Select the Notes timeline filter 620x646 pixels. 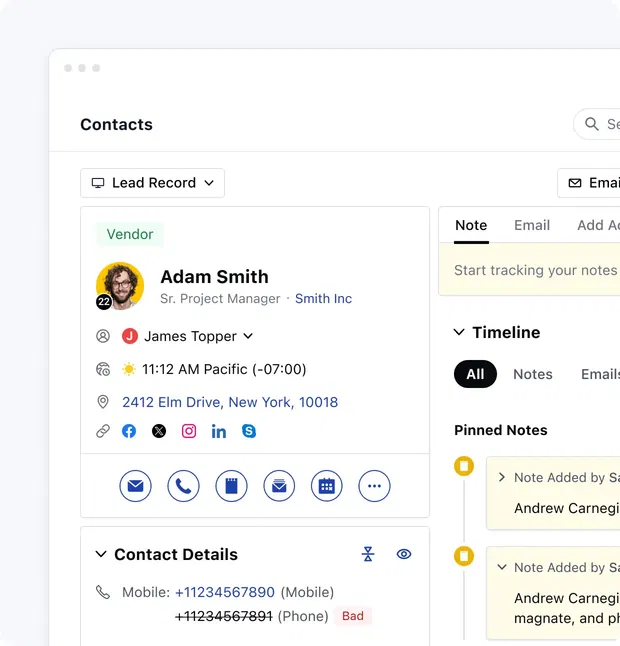[x=532, y=374]
